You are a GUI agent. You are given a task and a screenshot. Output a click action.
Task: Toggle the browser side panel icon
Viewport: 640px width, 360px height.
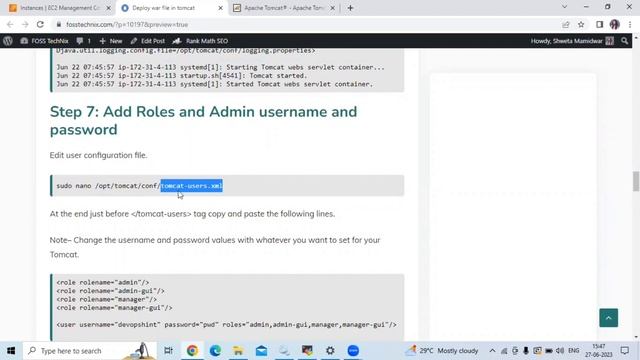click(599, 24)
